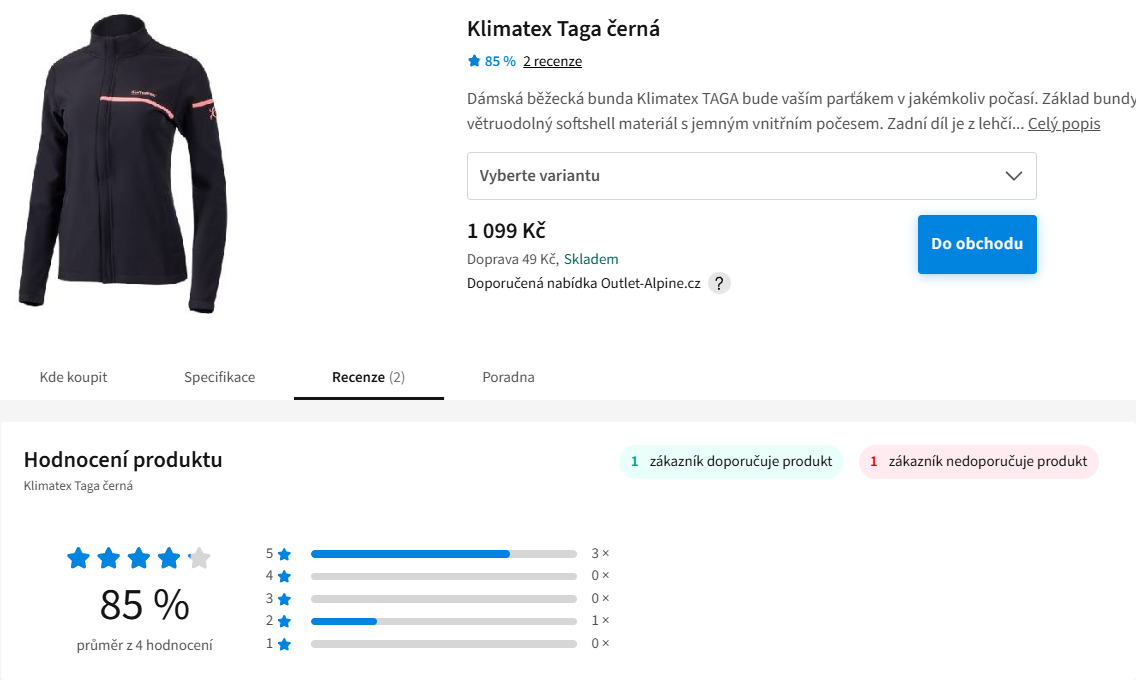Screen dimensions: 1136x680
Task: Click the gray fifth large rating star
Action: pos(199,558)
